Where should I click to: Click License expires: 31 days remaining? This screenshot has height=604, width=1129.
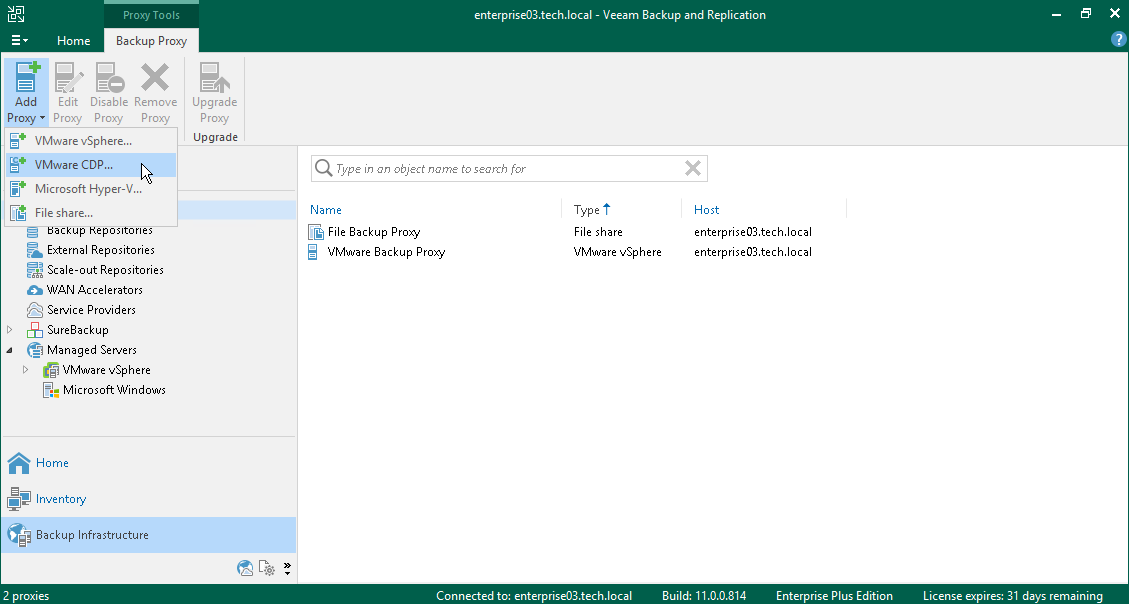pos(1012,596)
